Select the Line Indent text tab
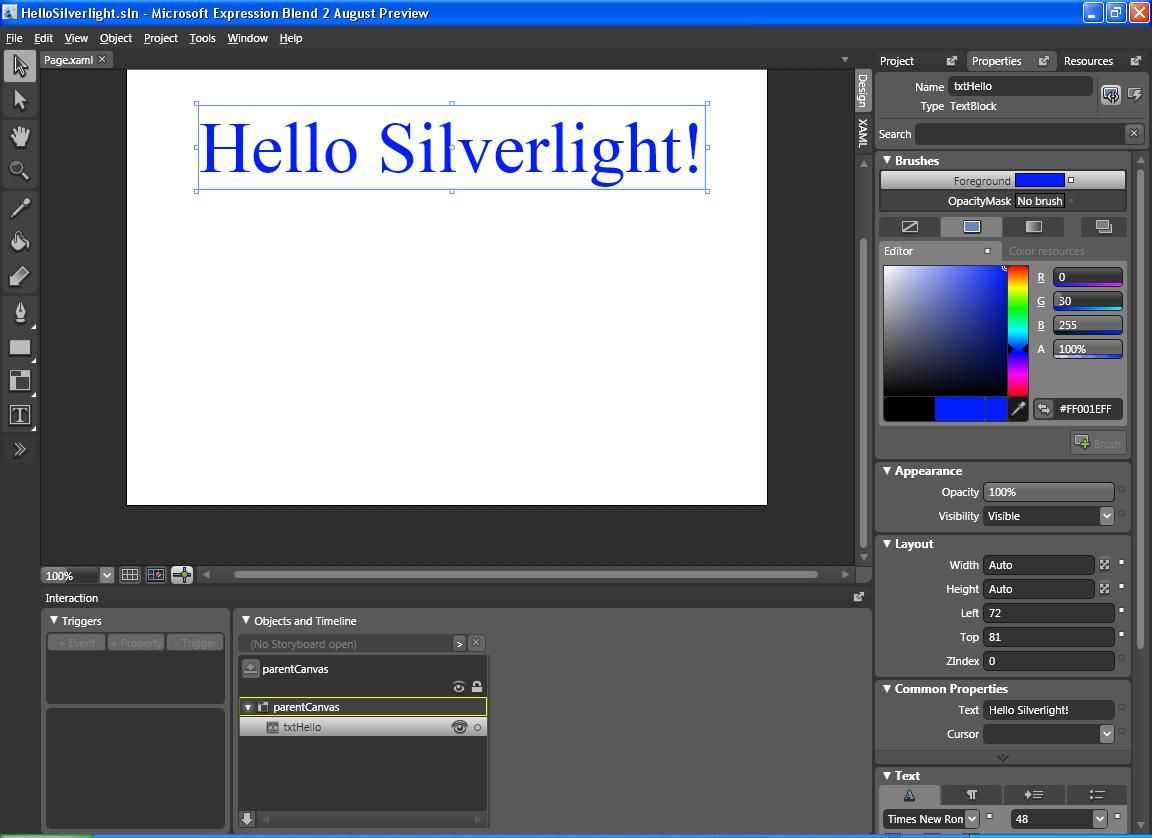This screenshot has height=838, width=1152. [1034, 795]
